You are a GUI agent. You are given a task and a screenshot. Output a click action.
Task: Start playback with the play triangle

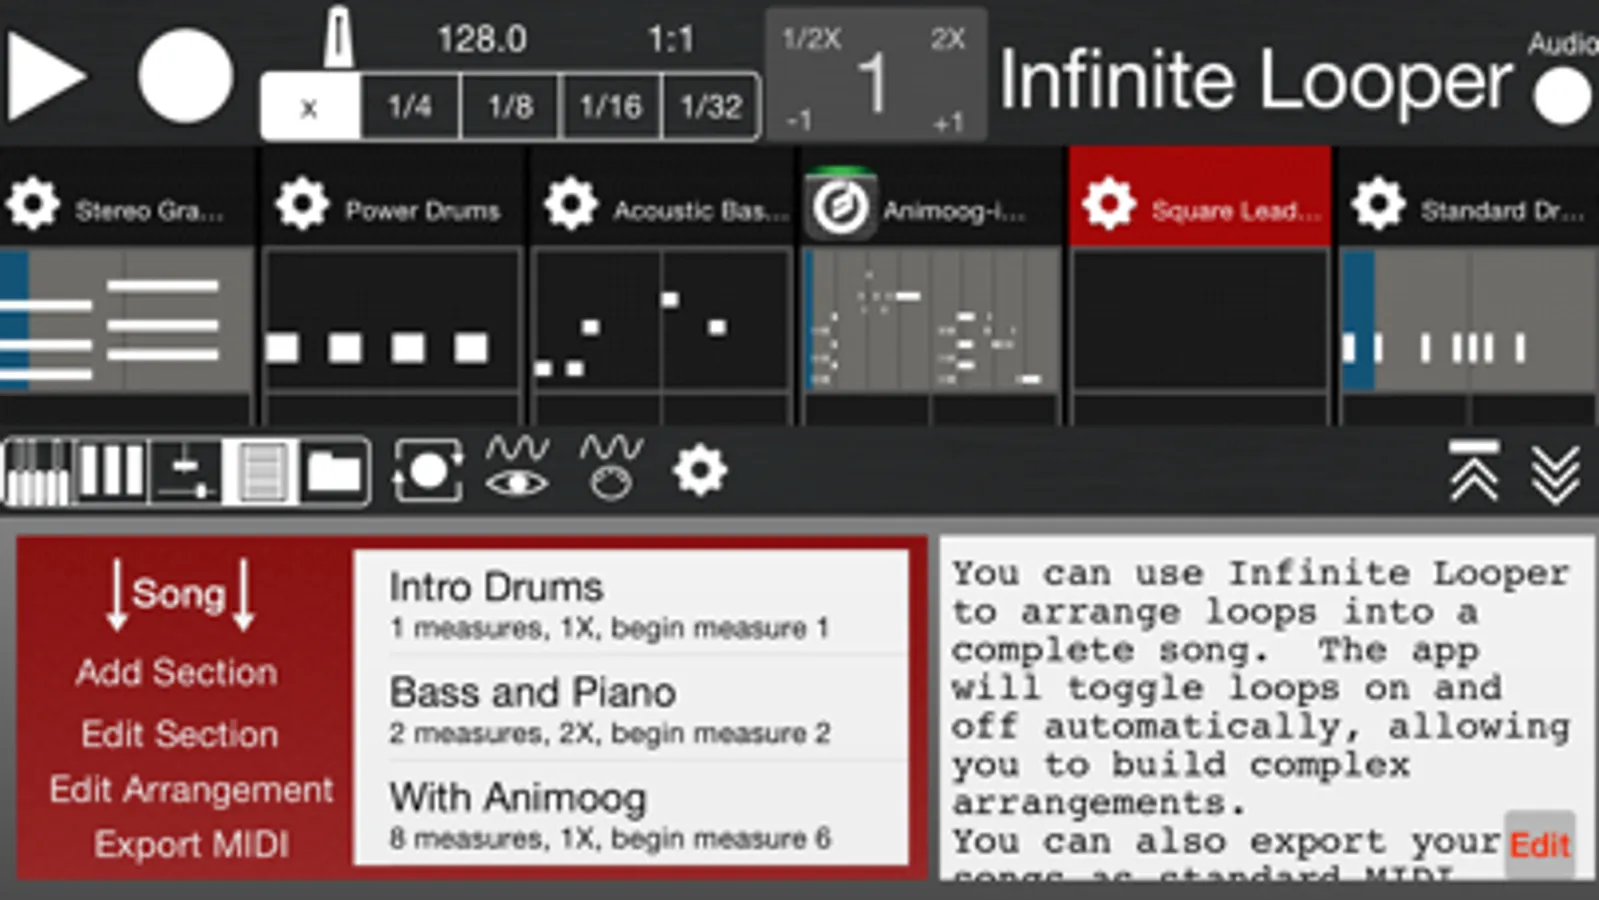pos(46,77)
